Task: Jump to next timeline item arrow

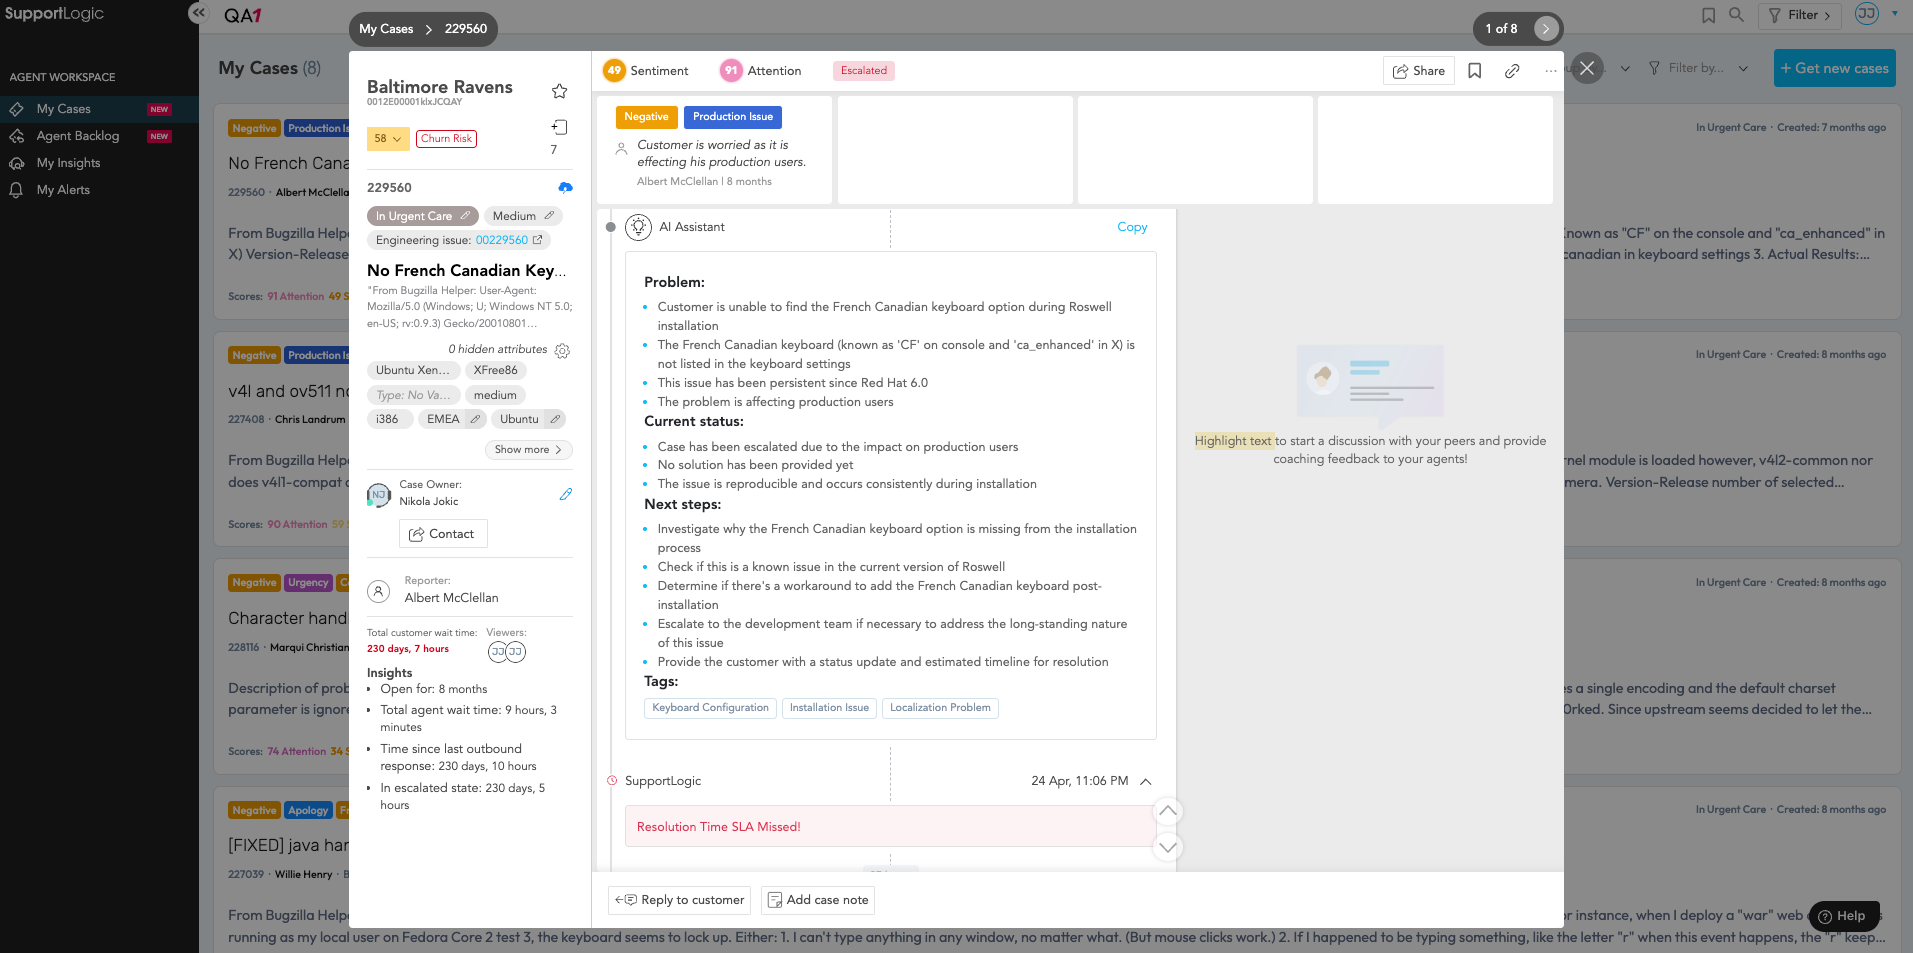Action: pos(1168,847)
